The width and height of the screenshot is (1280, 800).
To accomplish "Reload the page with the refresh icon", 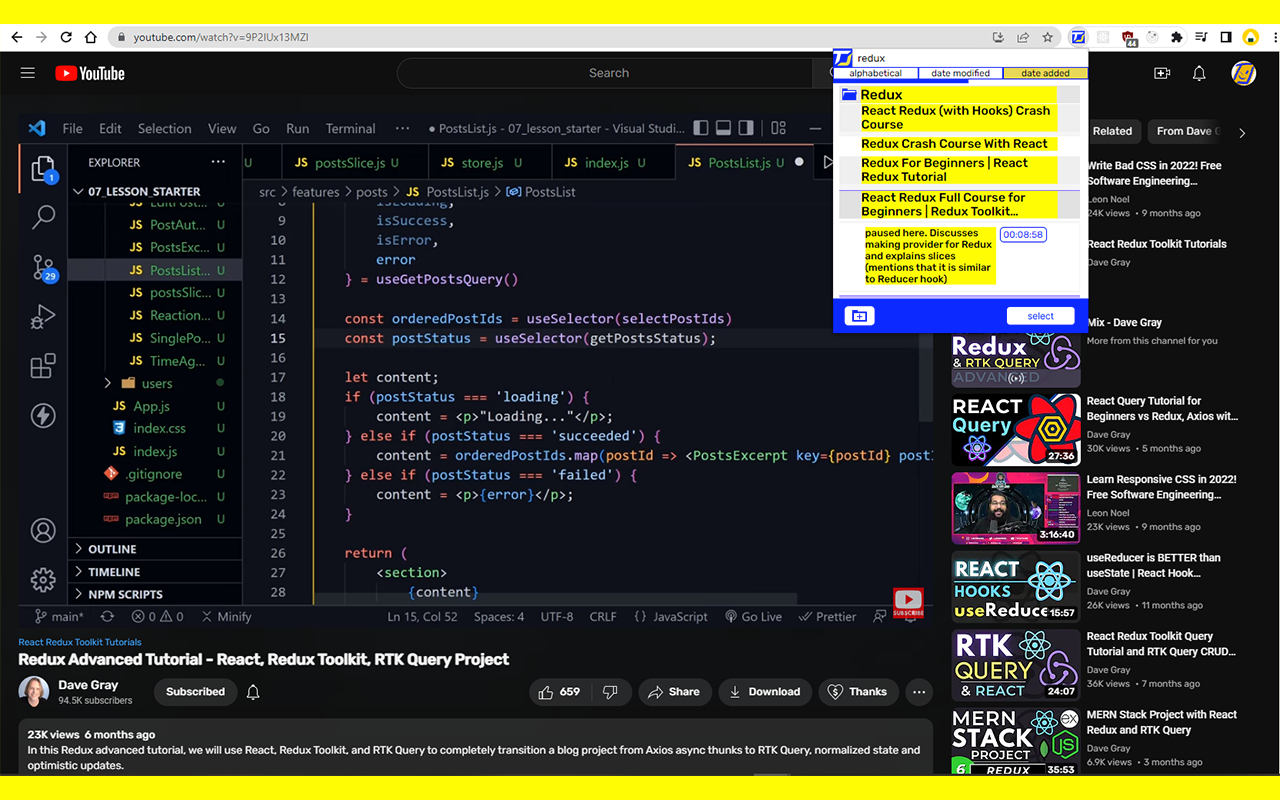I will coord(66,37).
